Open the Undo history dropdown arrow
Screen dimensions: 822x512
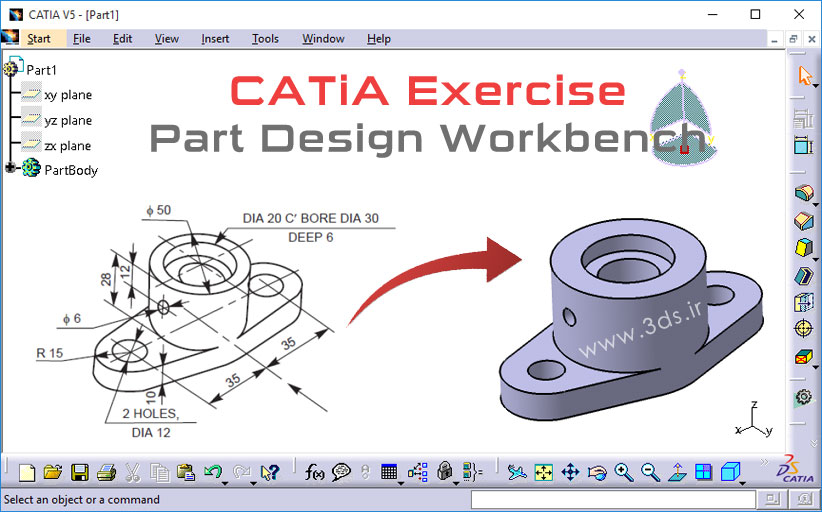pos(225,483)
